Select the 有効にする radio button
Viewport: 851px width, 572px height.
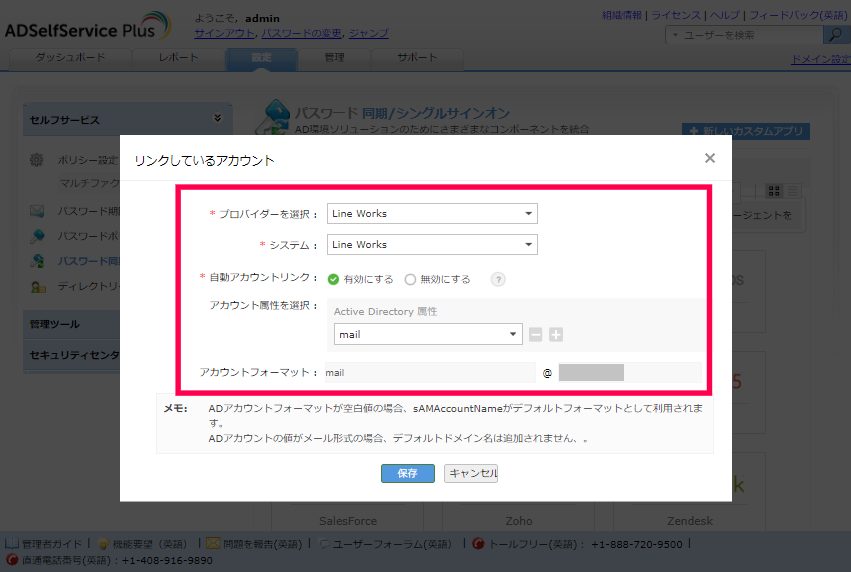pyautogui.click(x=333, y=279)
